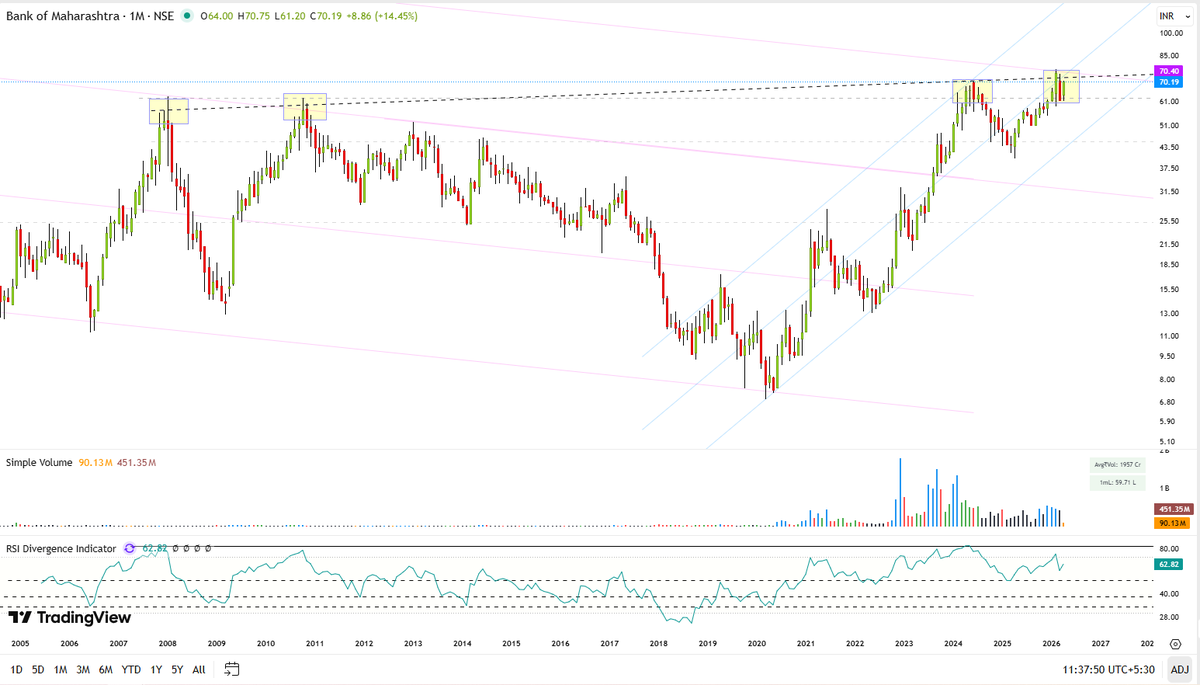Screen dimensions: 1200x685
Task: Open chart settings gear on time axis
Action: [1176, 644]
